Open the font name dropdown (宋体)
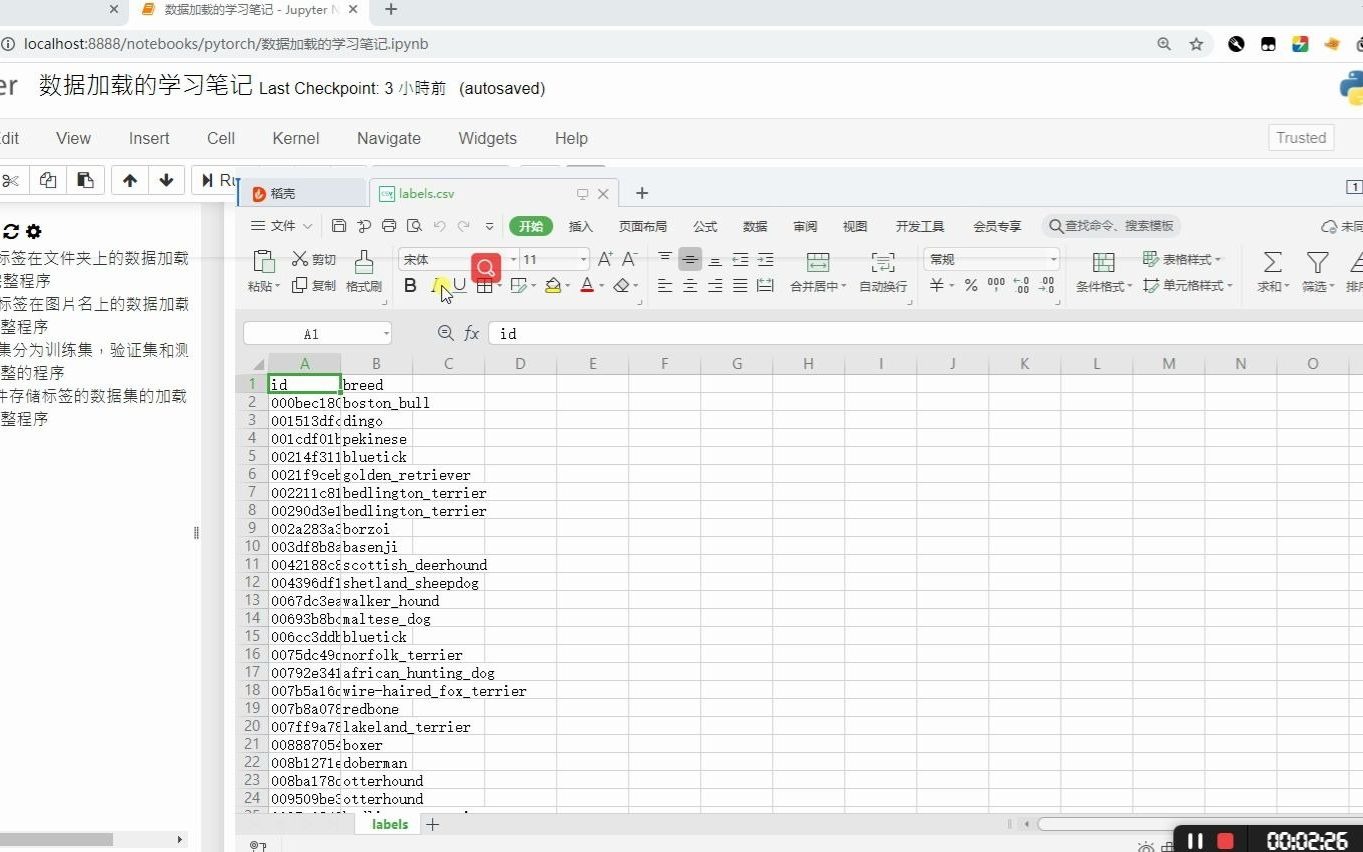Viewport: 1363px width, 852px height. (514, 259)
